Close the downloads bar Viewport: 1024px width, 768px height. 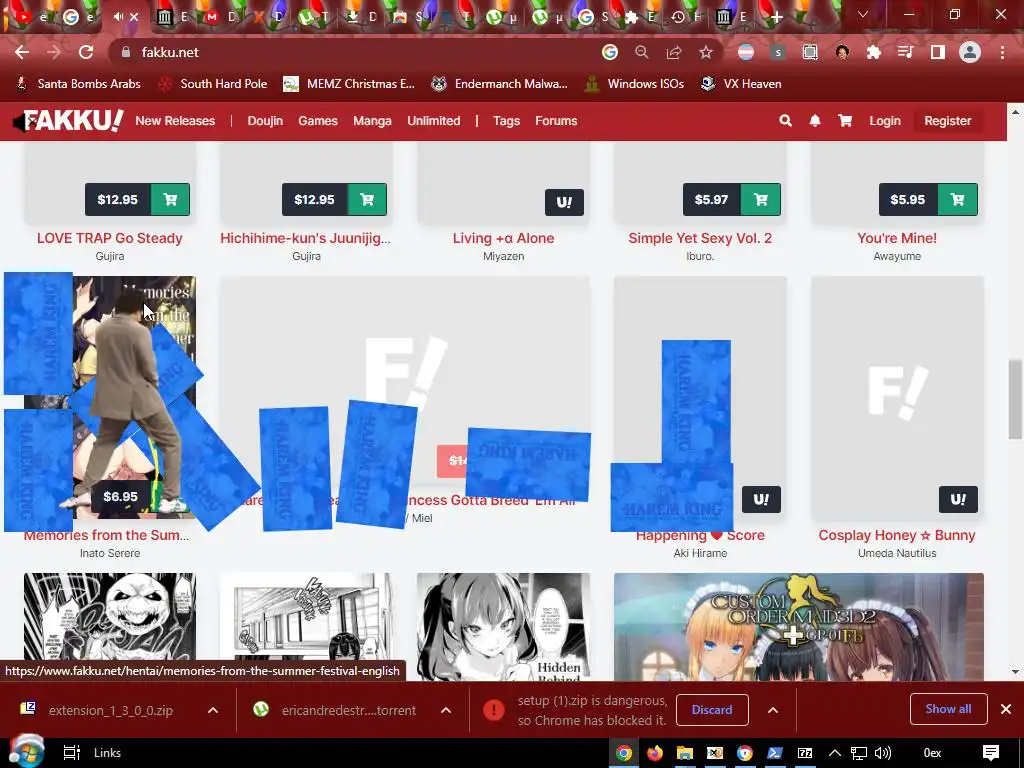click(x=1006, y=709)
